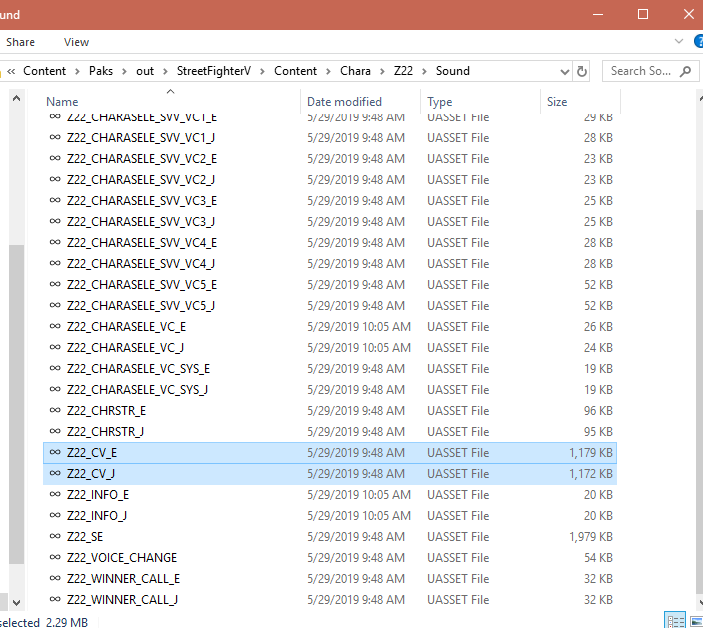This screenshot has width=703, height=628.
Task: Click the file icon beside Z22_WINNER_CALL_J
Action: click(x=55, y=599)
